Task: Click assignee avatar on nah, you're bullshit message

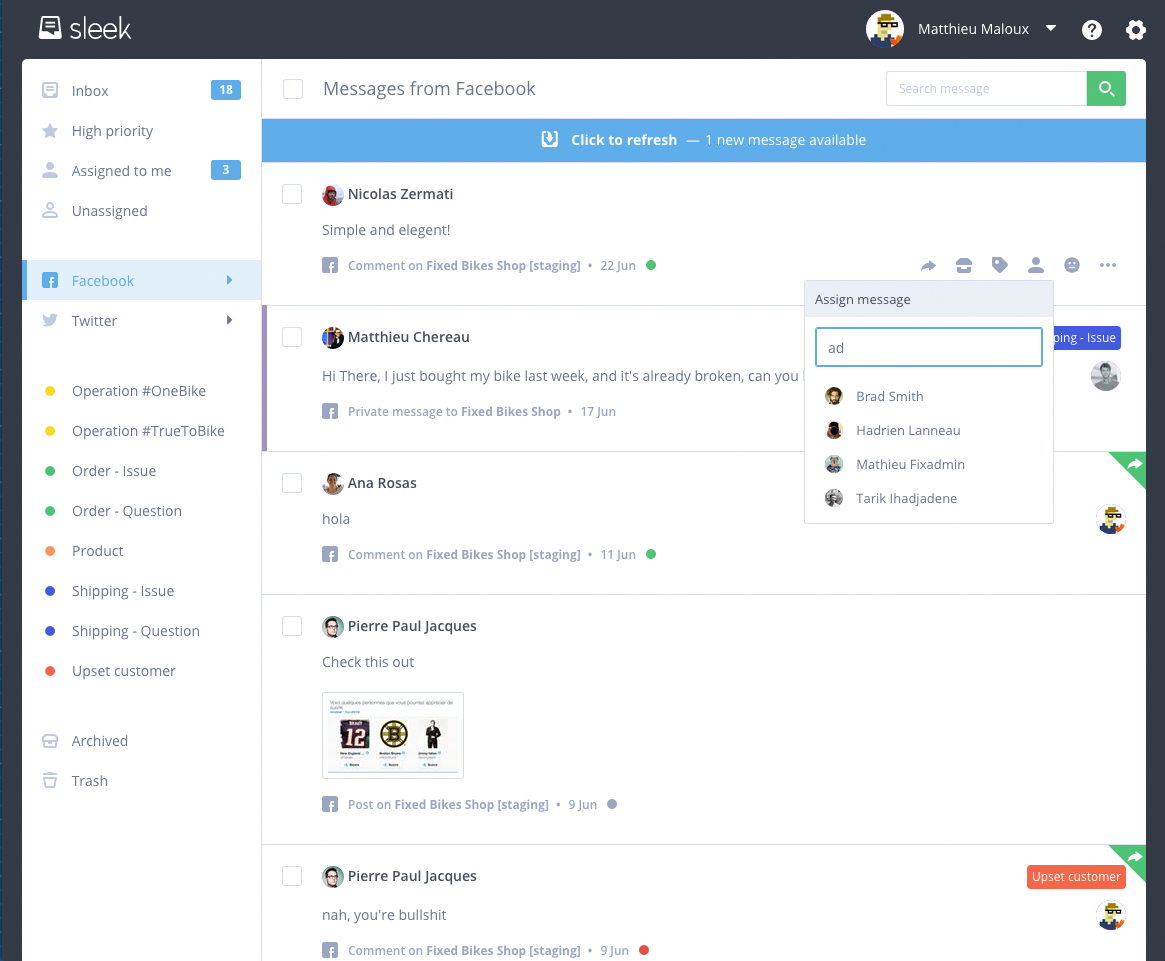Action: pos(1111,915)
